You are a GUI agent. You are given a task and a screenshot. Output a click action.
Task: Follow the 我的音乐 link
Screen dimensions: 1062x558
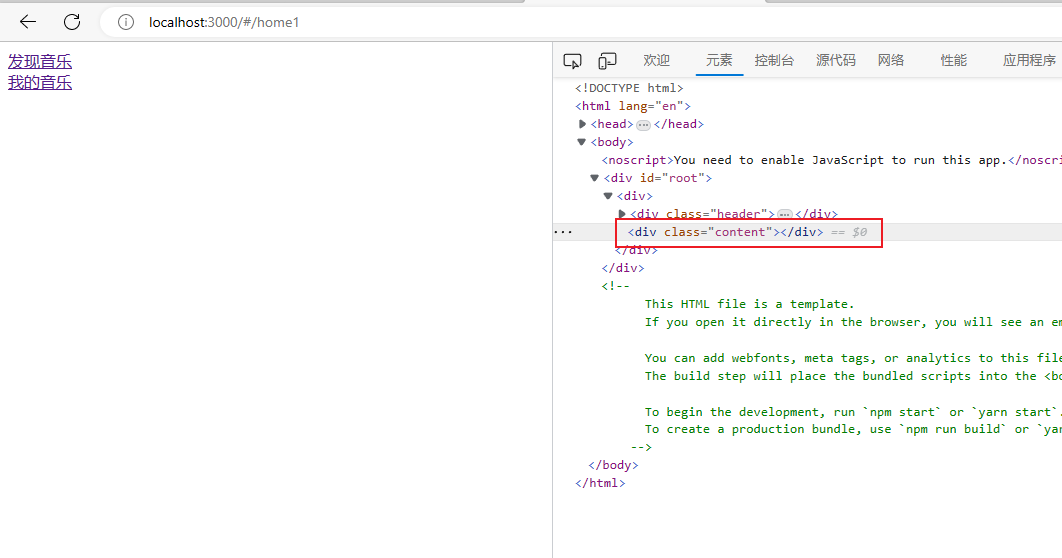tap(40, 83)
